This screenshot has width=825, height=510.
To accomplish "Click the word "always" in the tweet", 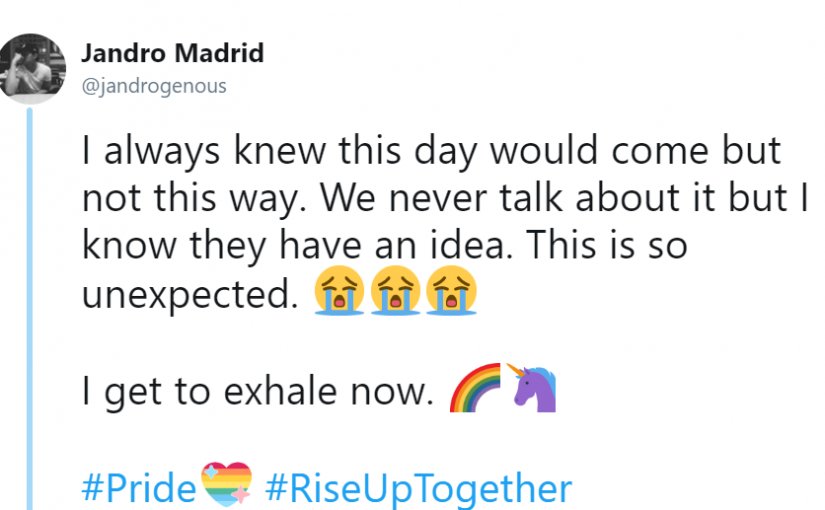I will click(x=162, y=152).
